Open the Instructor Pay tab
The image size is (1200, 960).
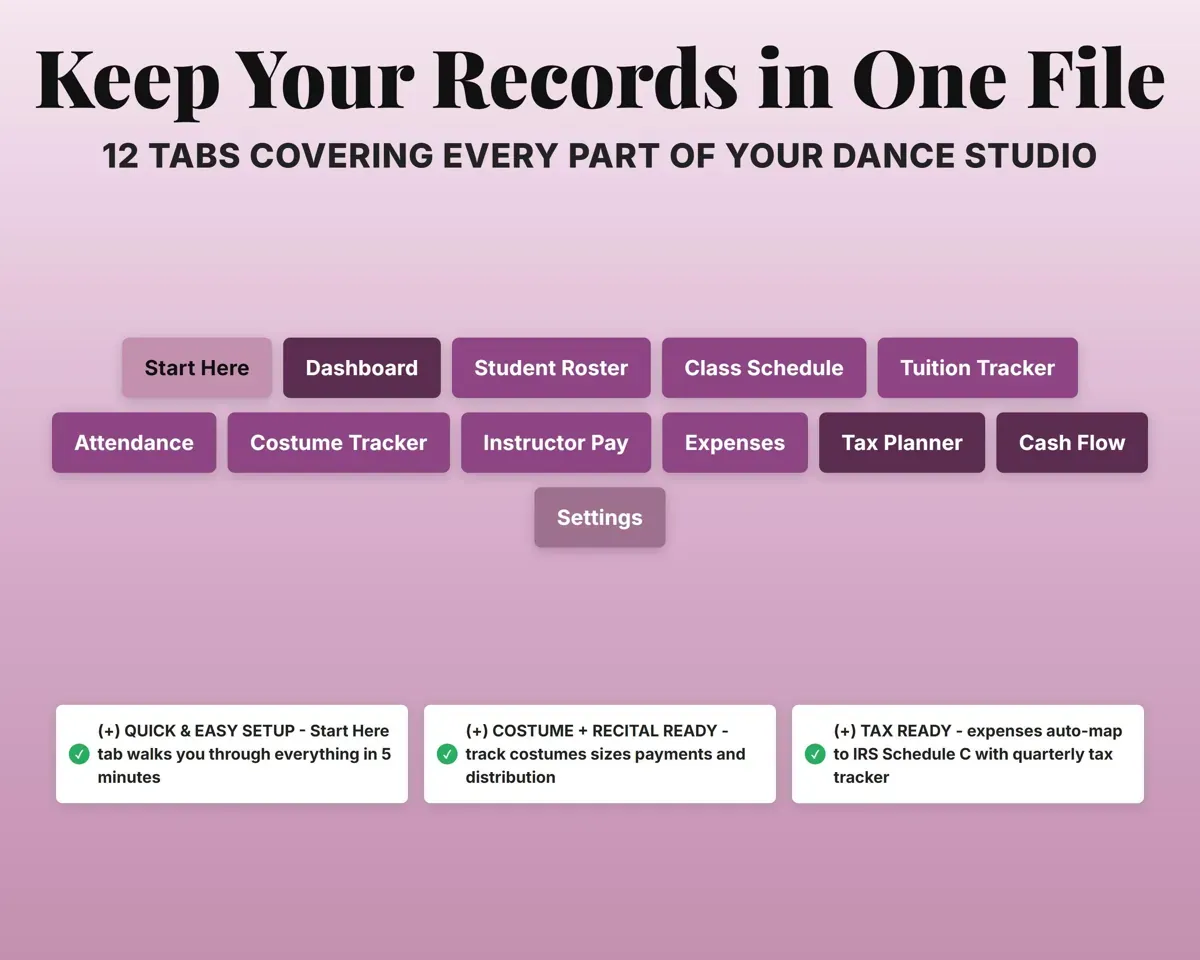[556, 443]
